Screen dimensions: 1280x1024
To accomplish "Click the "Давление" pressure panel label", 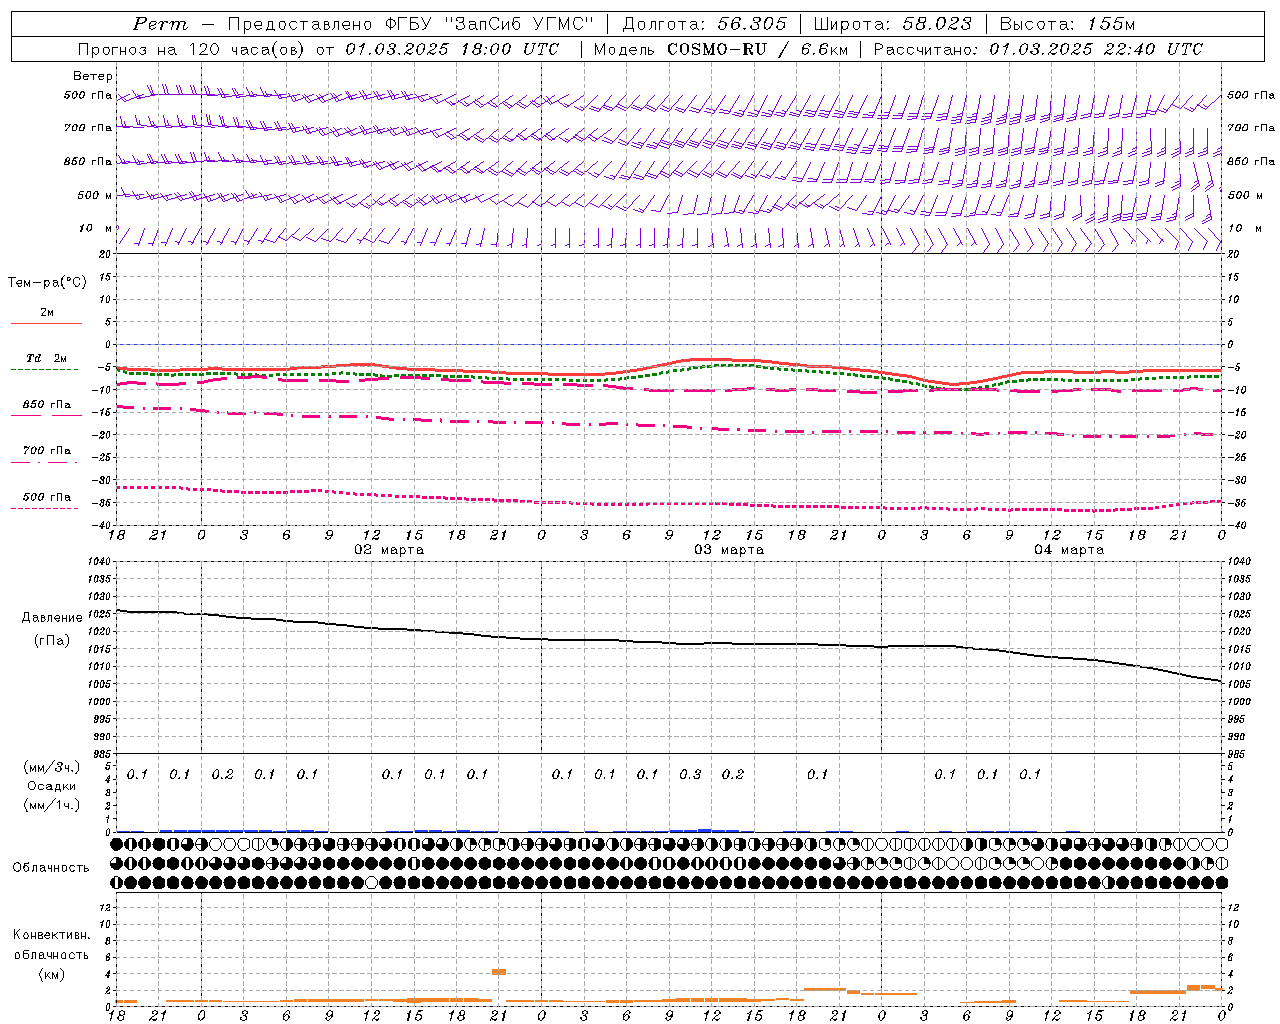I will pos(52,618).
